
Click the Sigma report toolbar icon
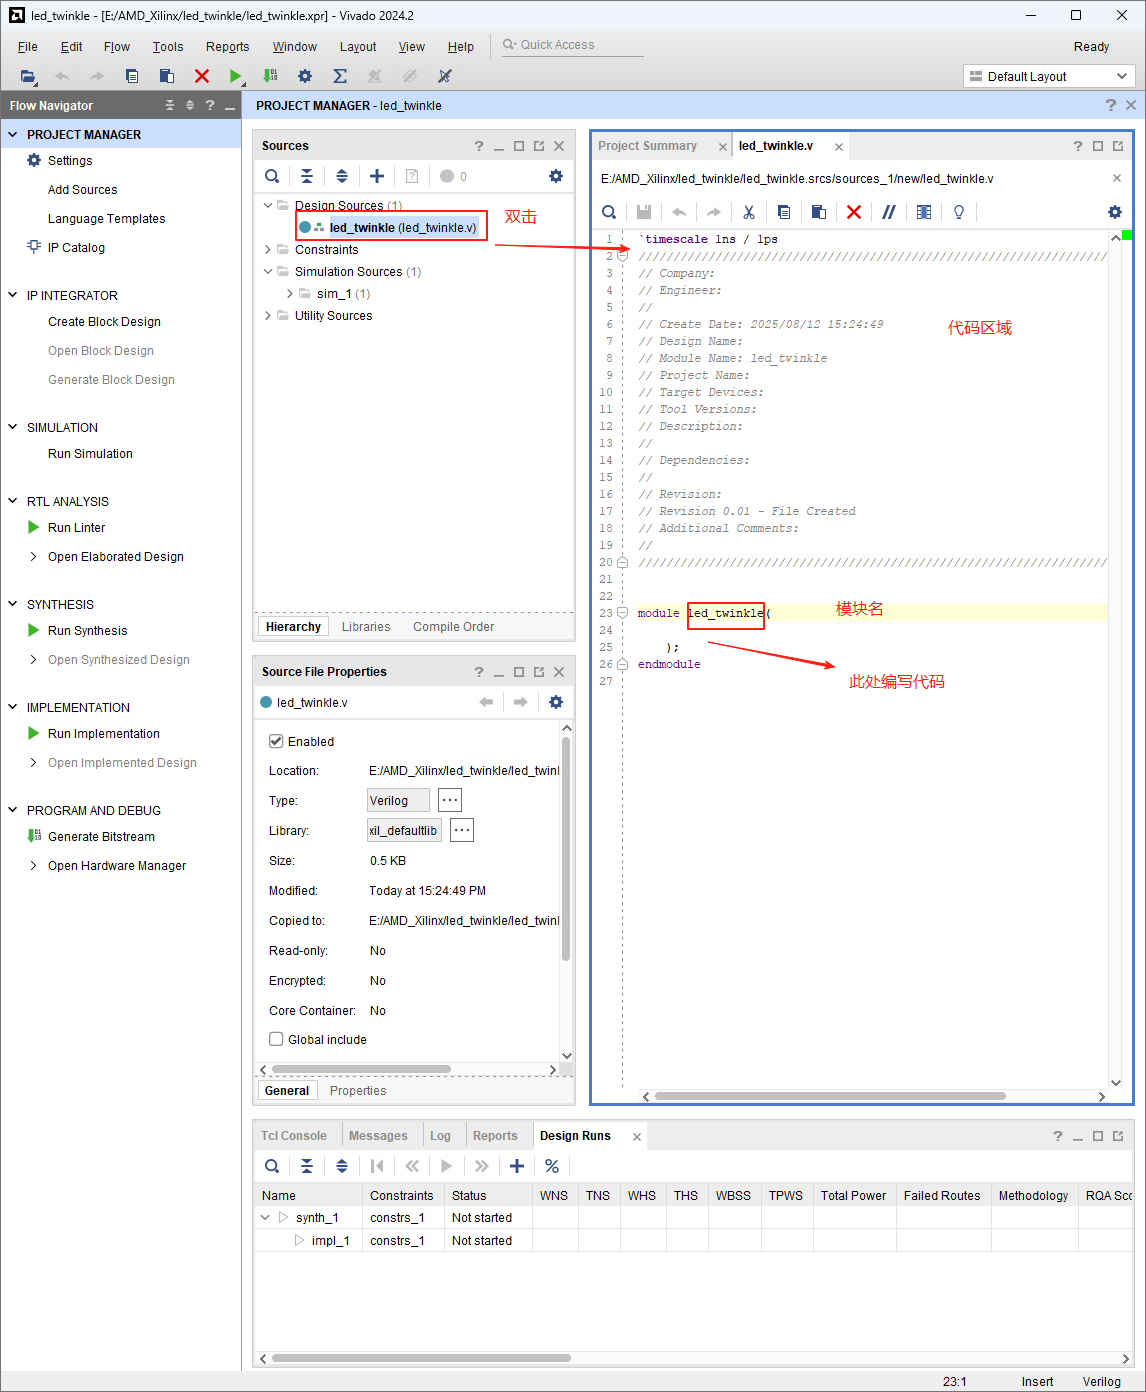[340, 76]
